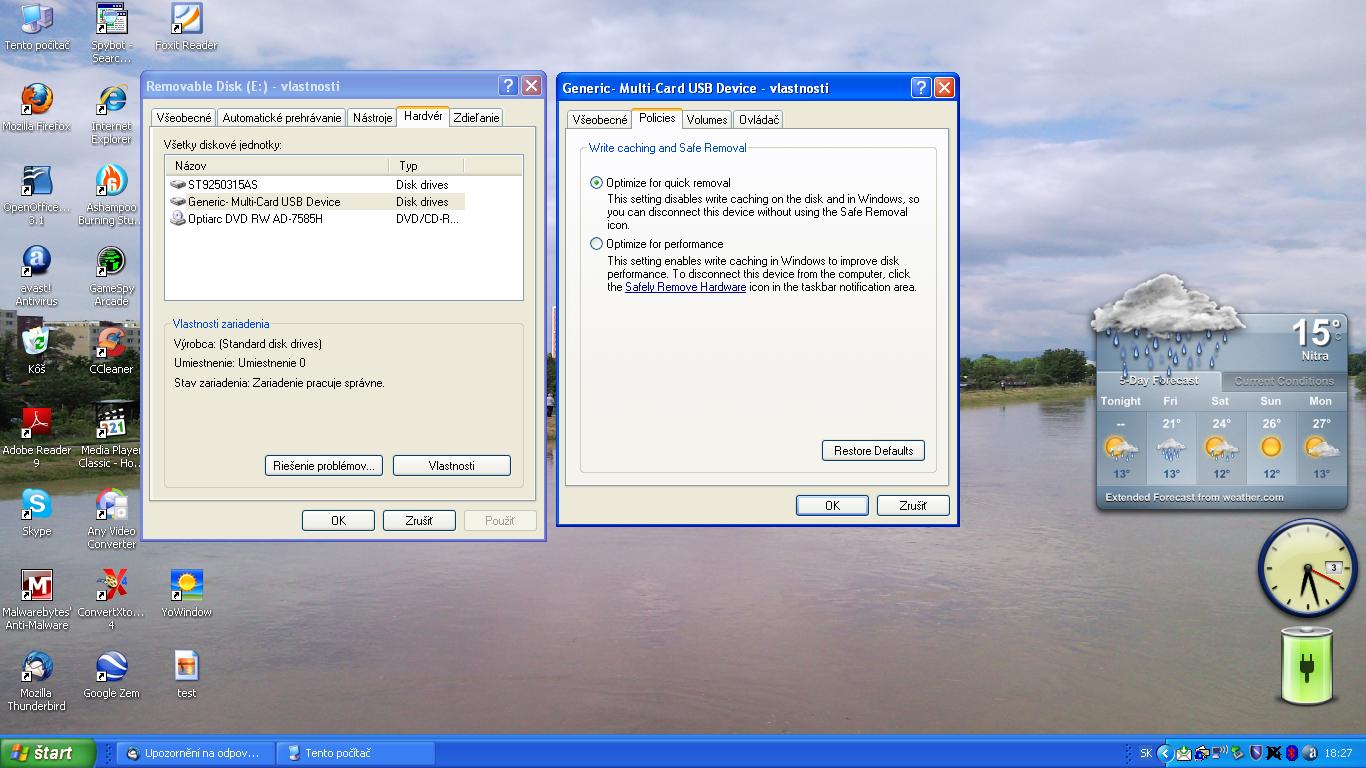Switch to the Nástroje tab
1366x768 pixels.
372,118
